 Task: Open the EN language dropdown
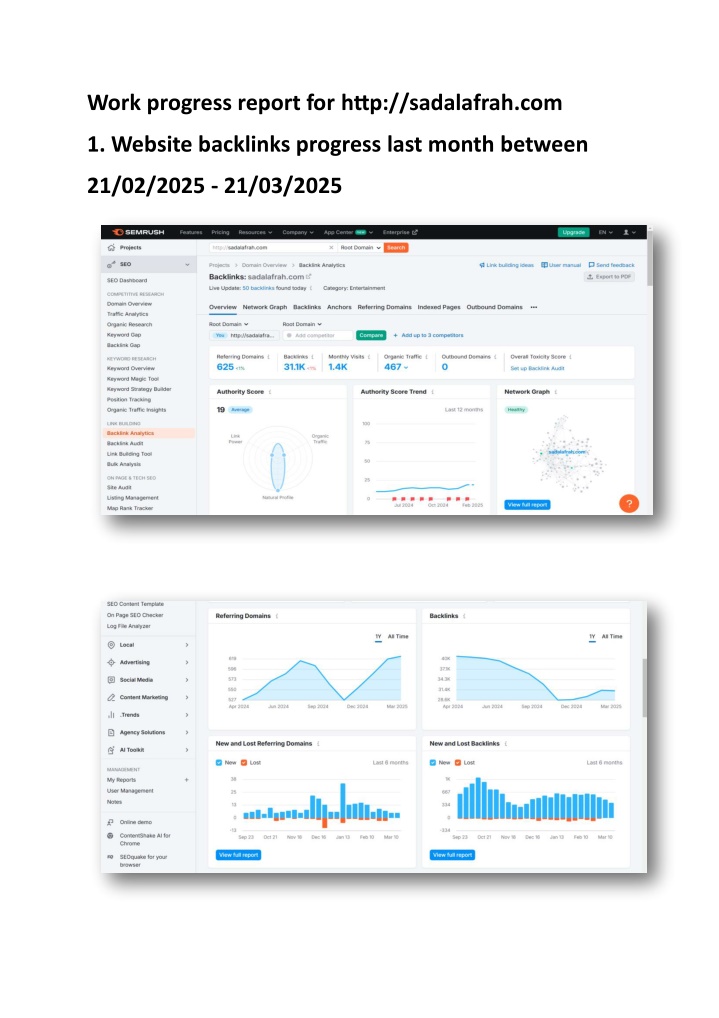click(x=605, y=232)
